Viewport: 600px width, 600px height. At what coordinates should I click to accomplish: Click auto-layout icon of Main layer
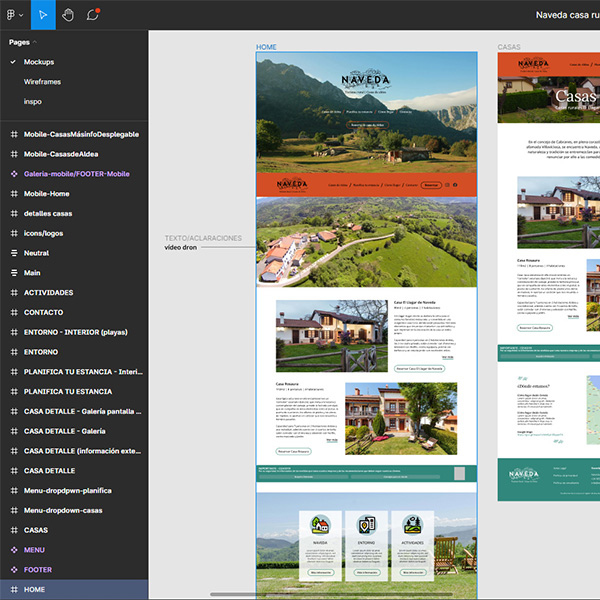click(14, 273)
